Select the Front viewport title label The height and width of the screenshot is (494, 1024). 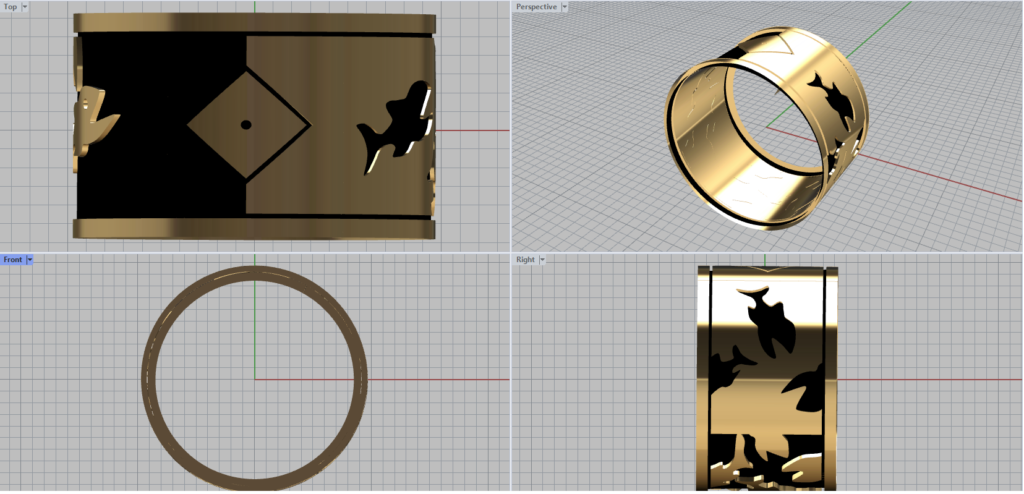[13, 260]
